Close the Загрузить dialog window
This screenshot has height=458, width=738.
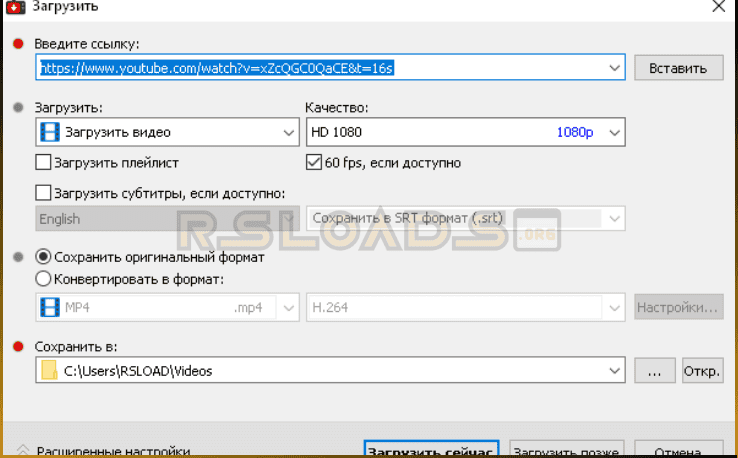point(718,7)
